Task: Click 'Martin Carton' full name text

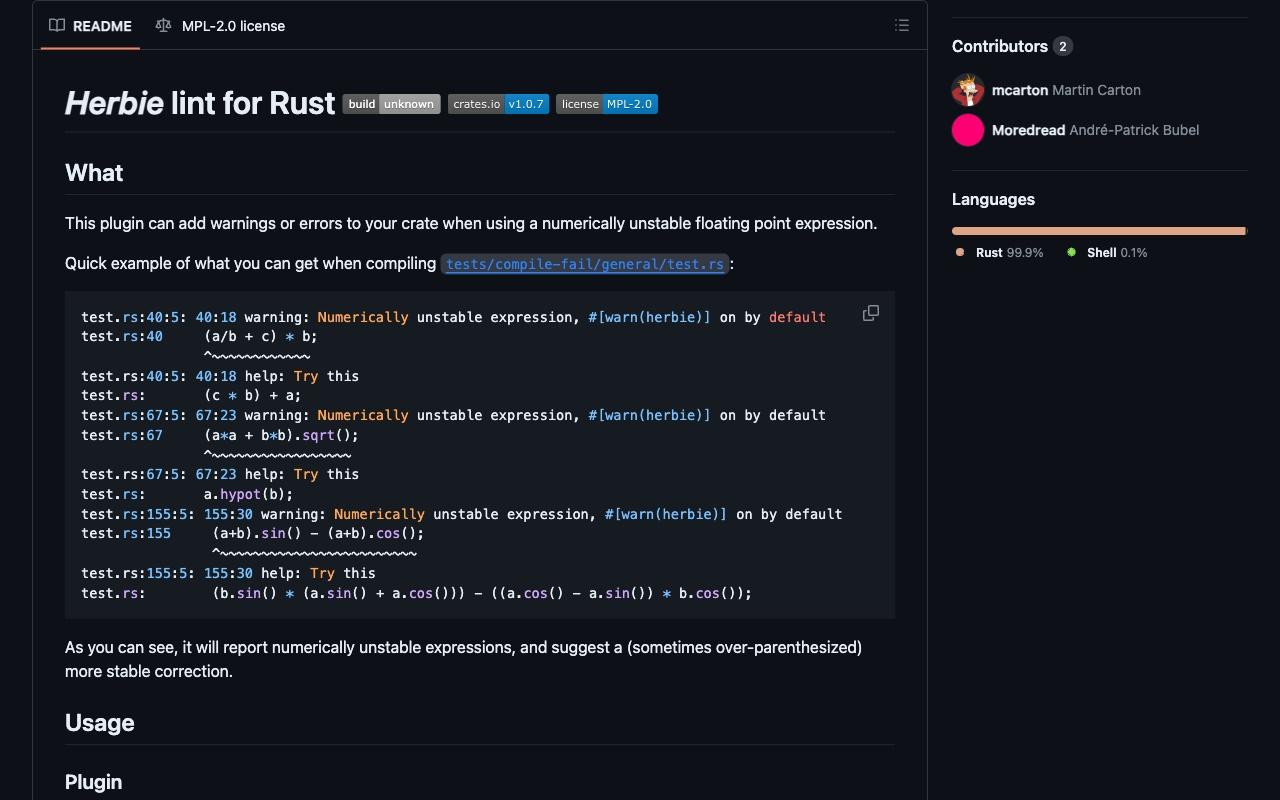Action: coord(1096,90)
